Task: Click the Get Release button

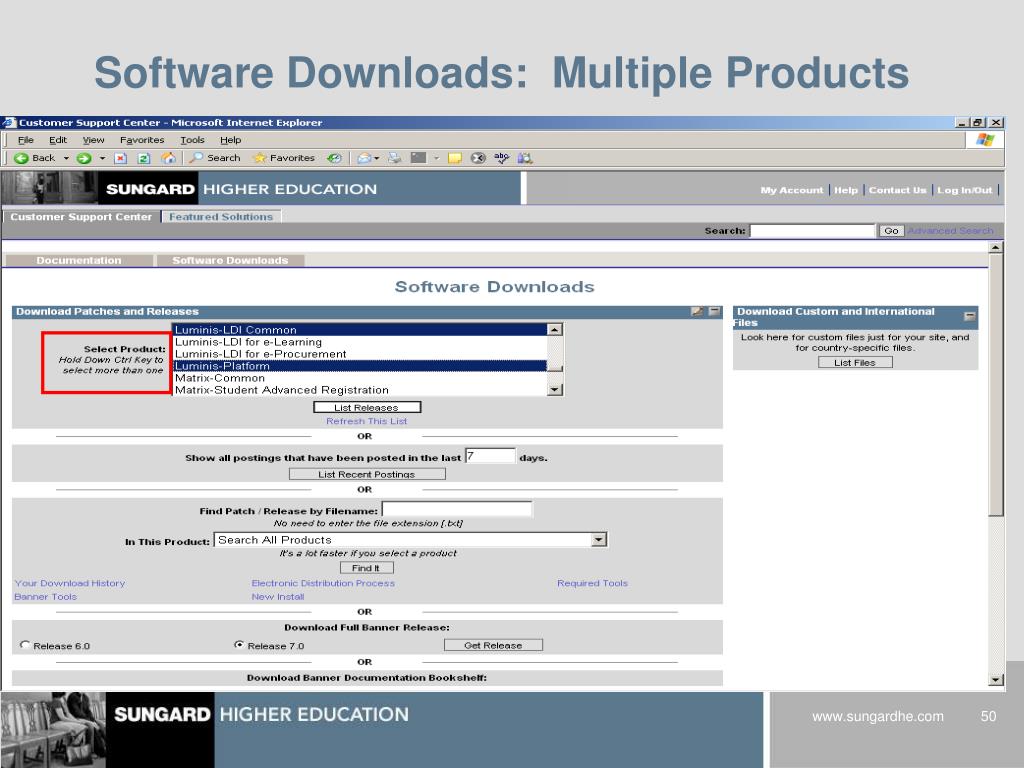Action: coord(493,645)
